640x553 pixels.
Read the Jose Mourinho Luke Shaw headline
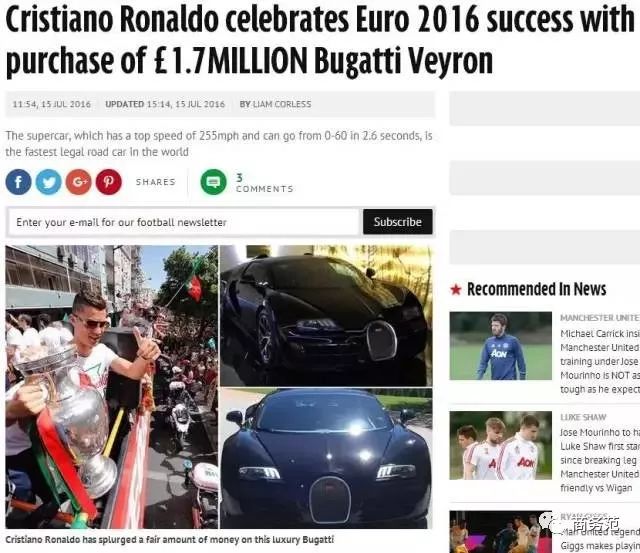point(600,460)
